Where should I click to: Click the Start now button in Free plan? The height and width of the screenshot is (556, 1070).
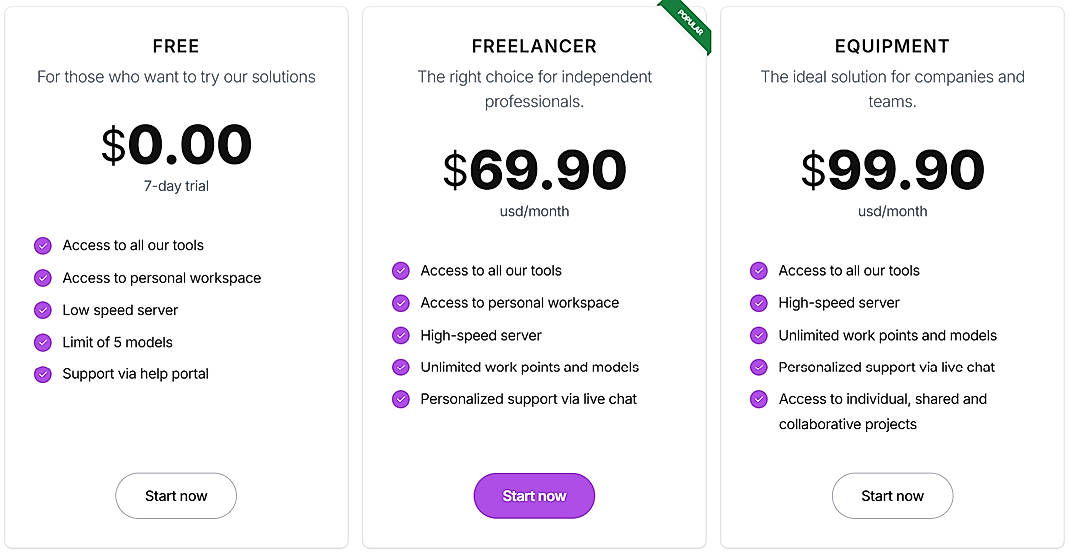click(176, 496)
